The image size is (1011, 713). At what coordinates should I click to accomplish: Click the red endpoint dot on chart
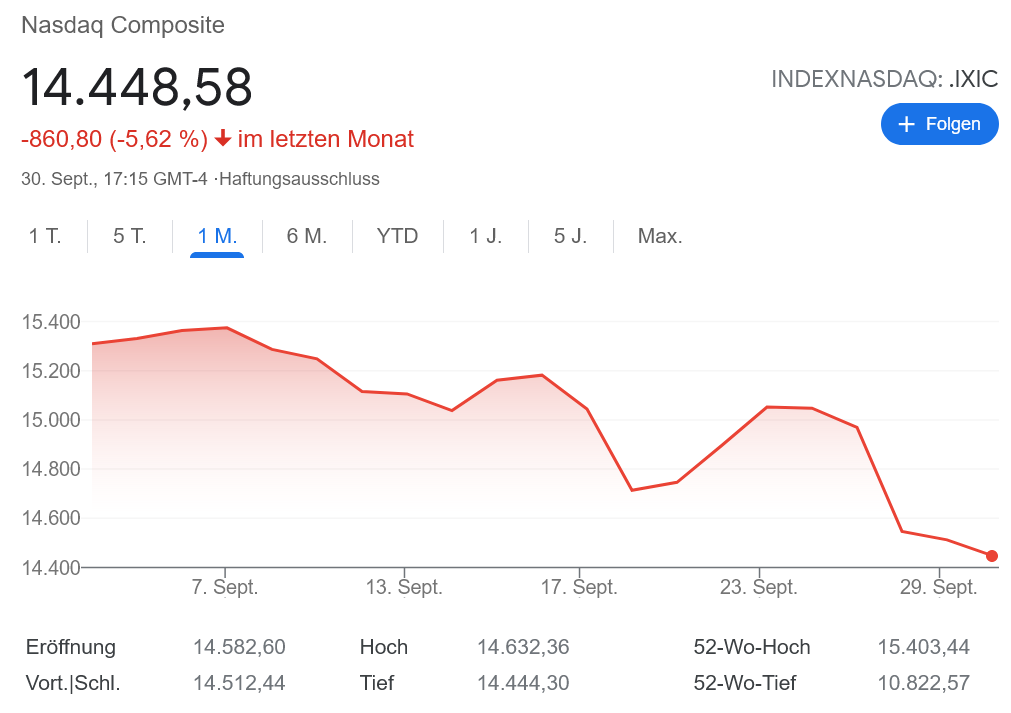(x=991, y=556)
